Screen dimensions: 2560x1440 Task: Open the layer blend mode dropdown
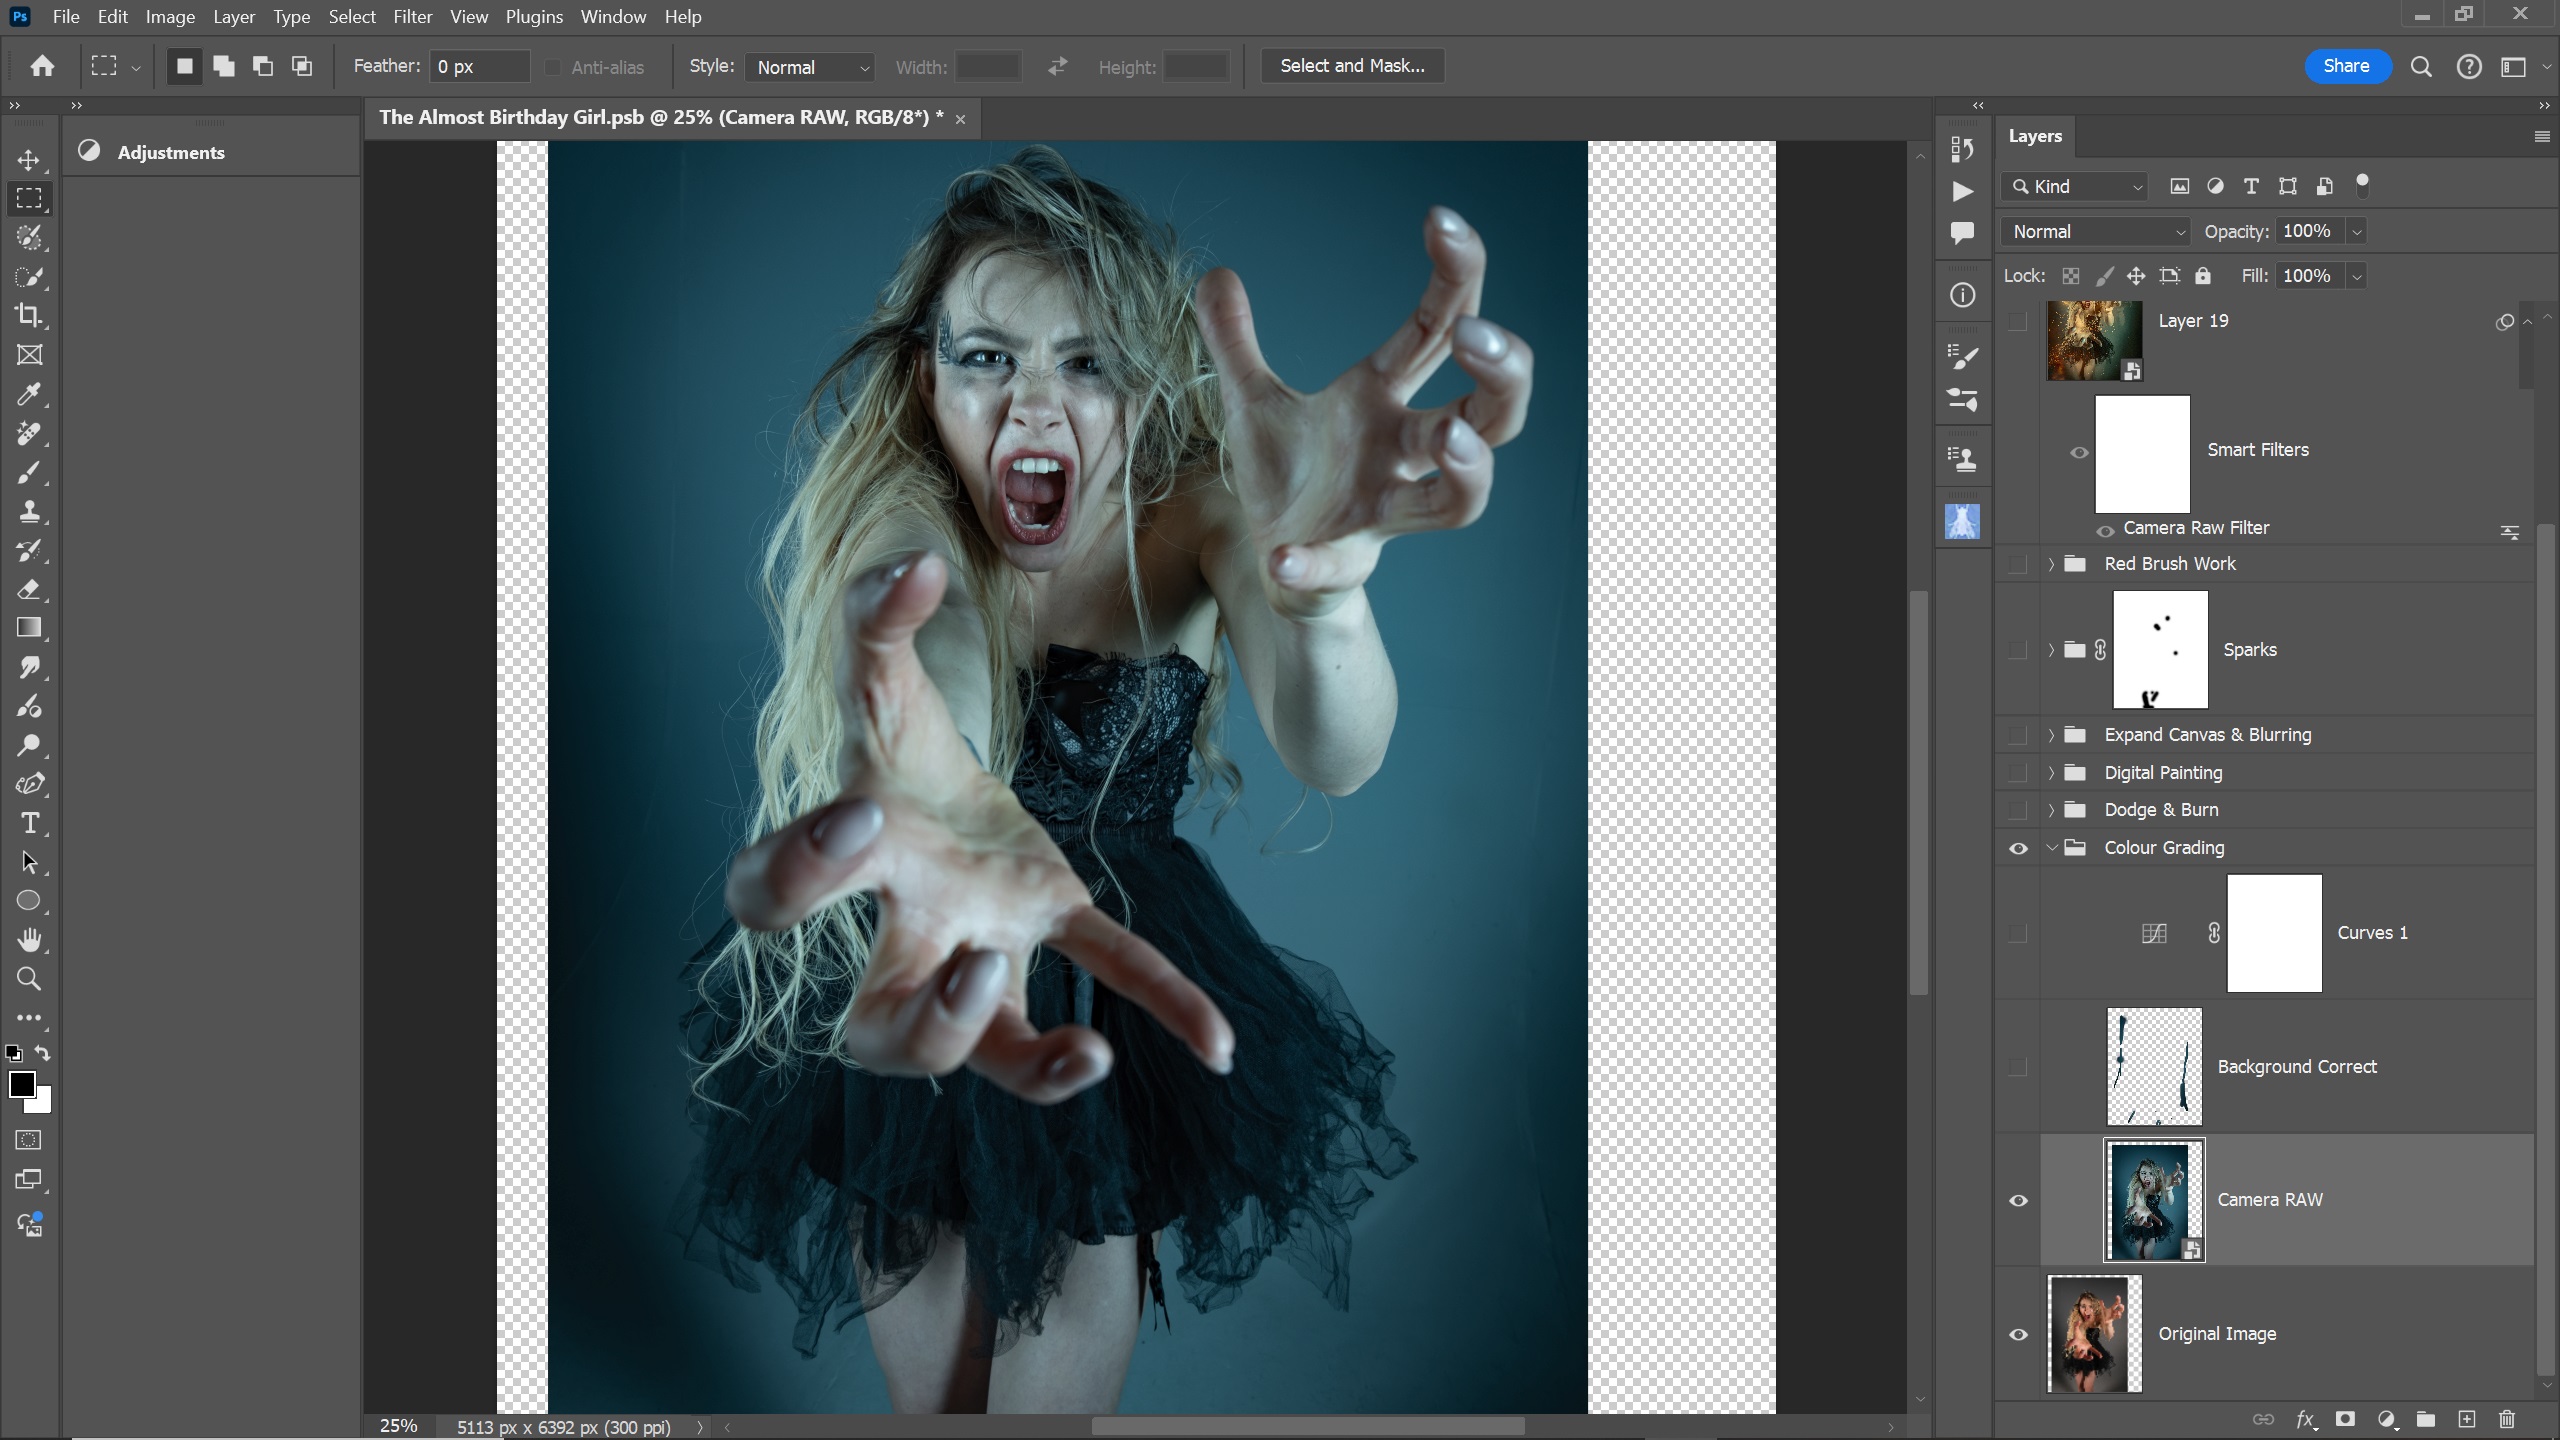click(x=2096, y=232)
